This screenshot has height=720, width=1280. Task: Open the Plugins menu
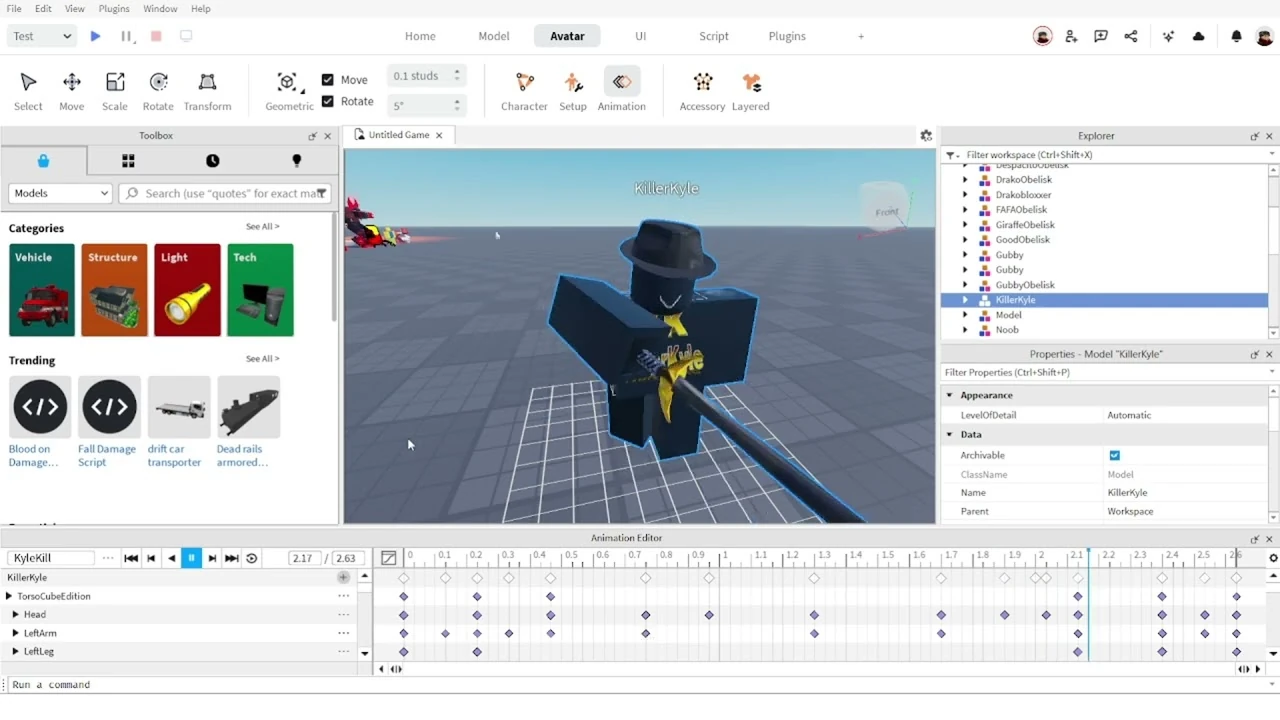114,9
